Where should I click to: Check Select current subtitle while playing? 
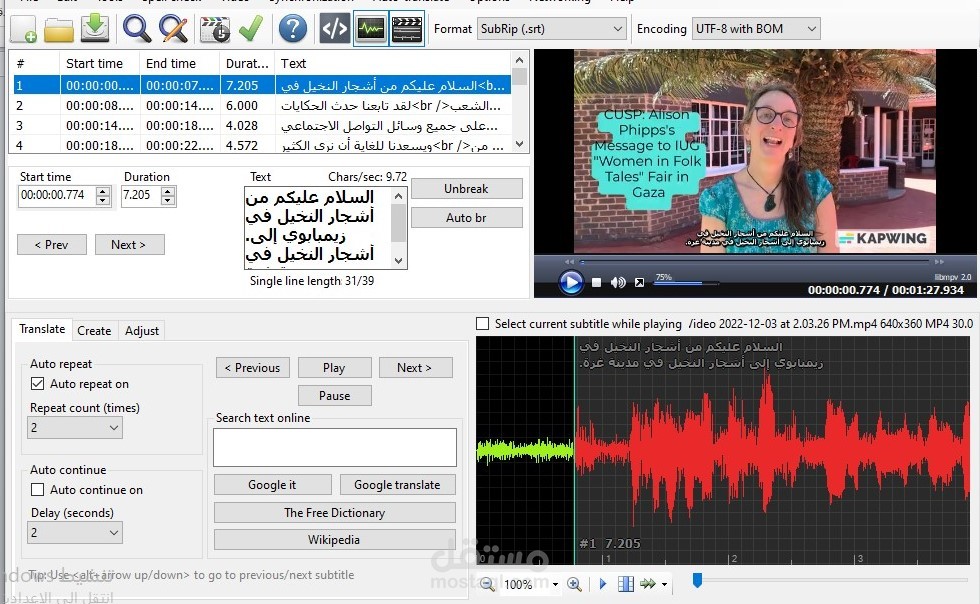[x=482, y=324]
